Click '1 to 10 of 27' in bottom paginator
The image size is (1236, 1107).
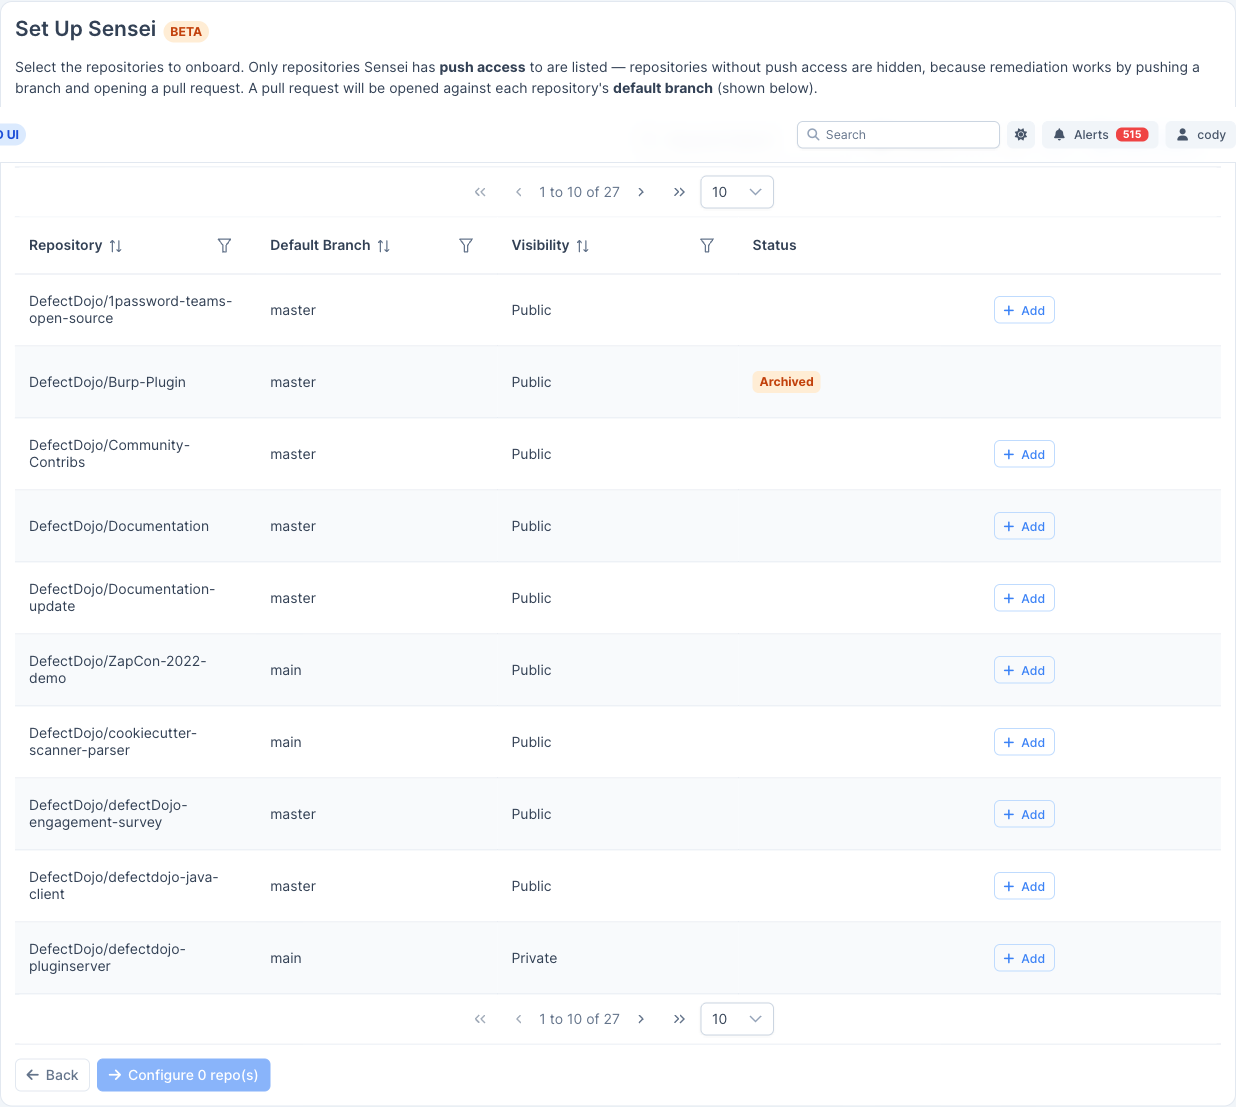tap(580, 1019)
